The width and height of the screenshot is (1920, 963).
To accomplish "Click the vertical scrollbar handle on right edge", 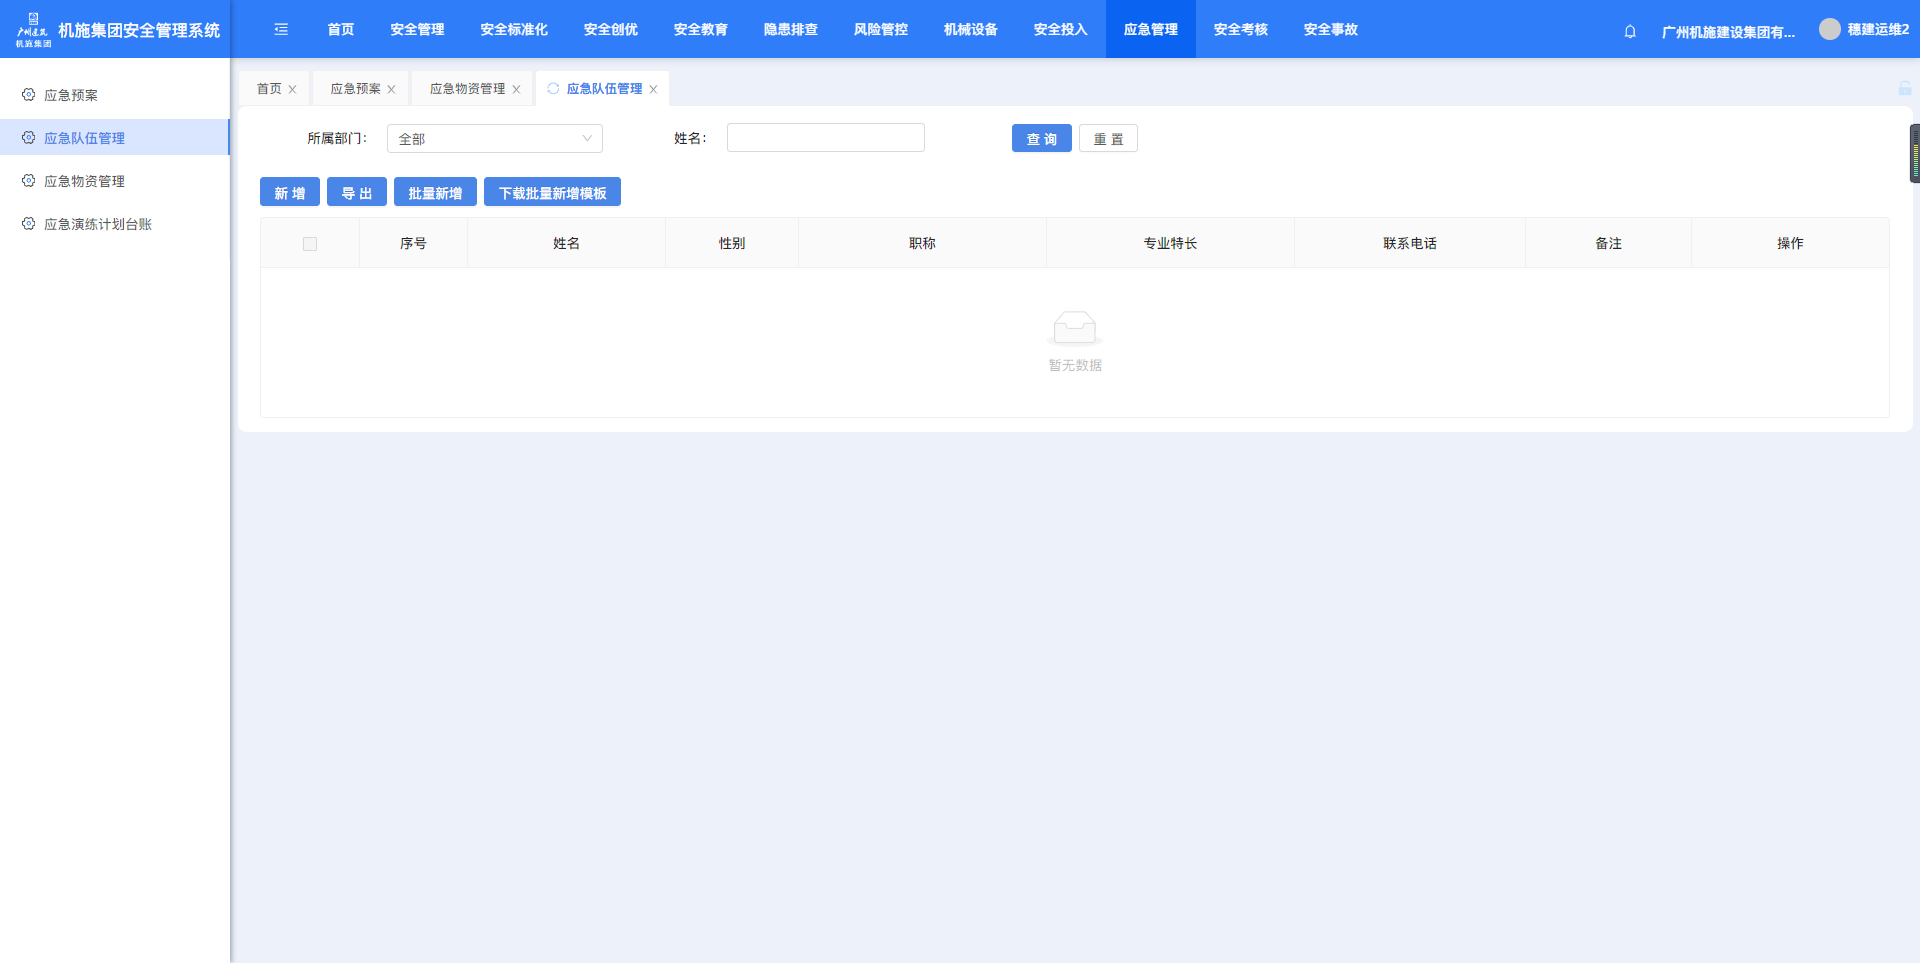I will click(x=1914, y=154).
